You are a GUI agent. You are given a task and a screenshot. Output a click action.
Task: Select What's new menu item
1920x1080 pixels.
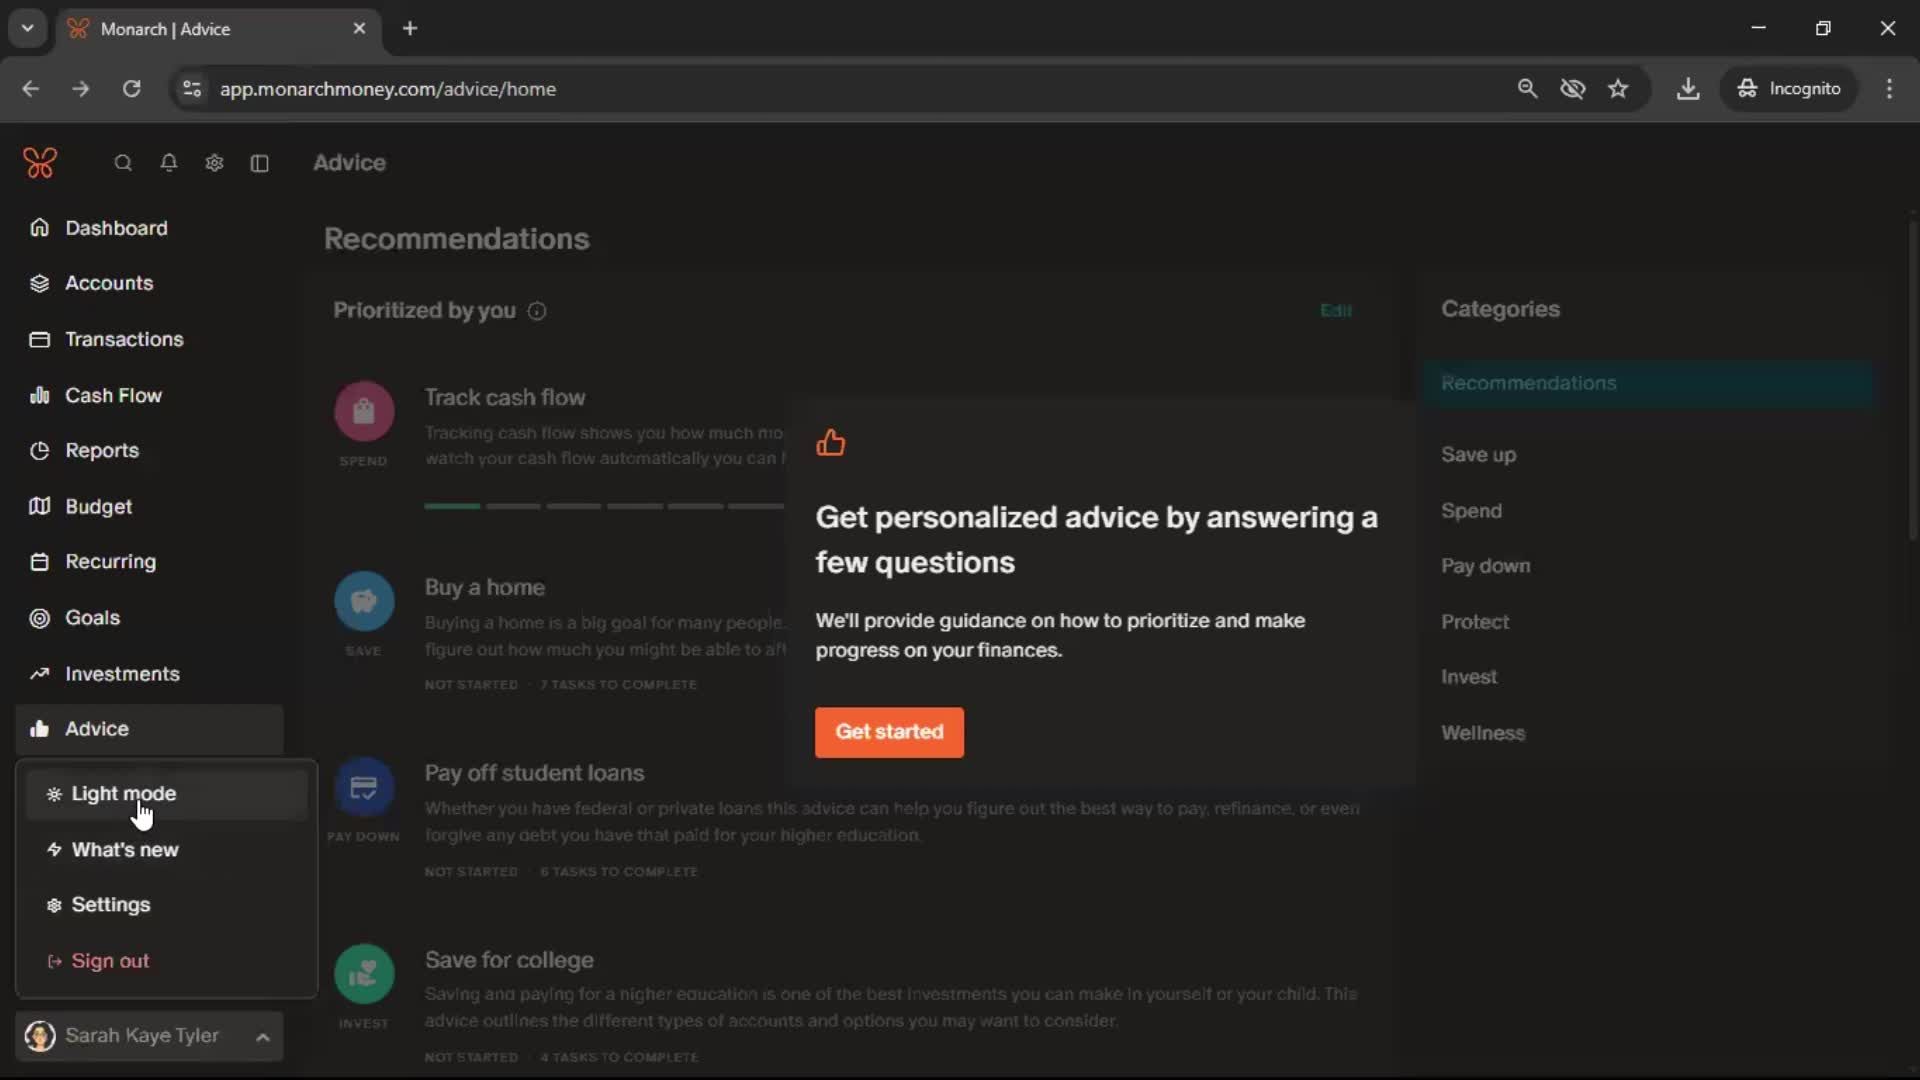click(125, 849)
